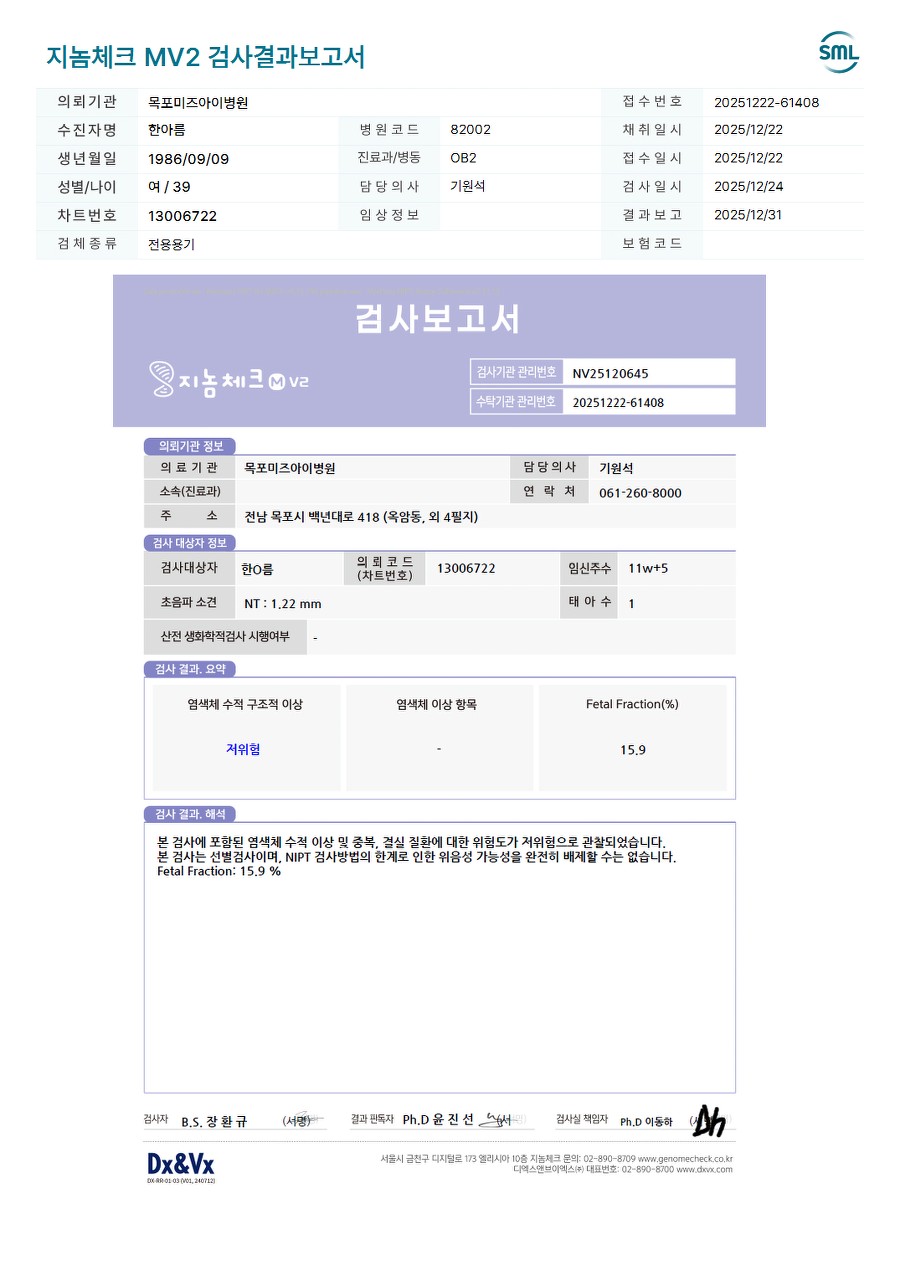Click the title 지놈체크 MV2 검사결과보고서
This screenshot has width=900, height=1271.
(206, 57)
